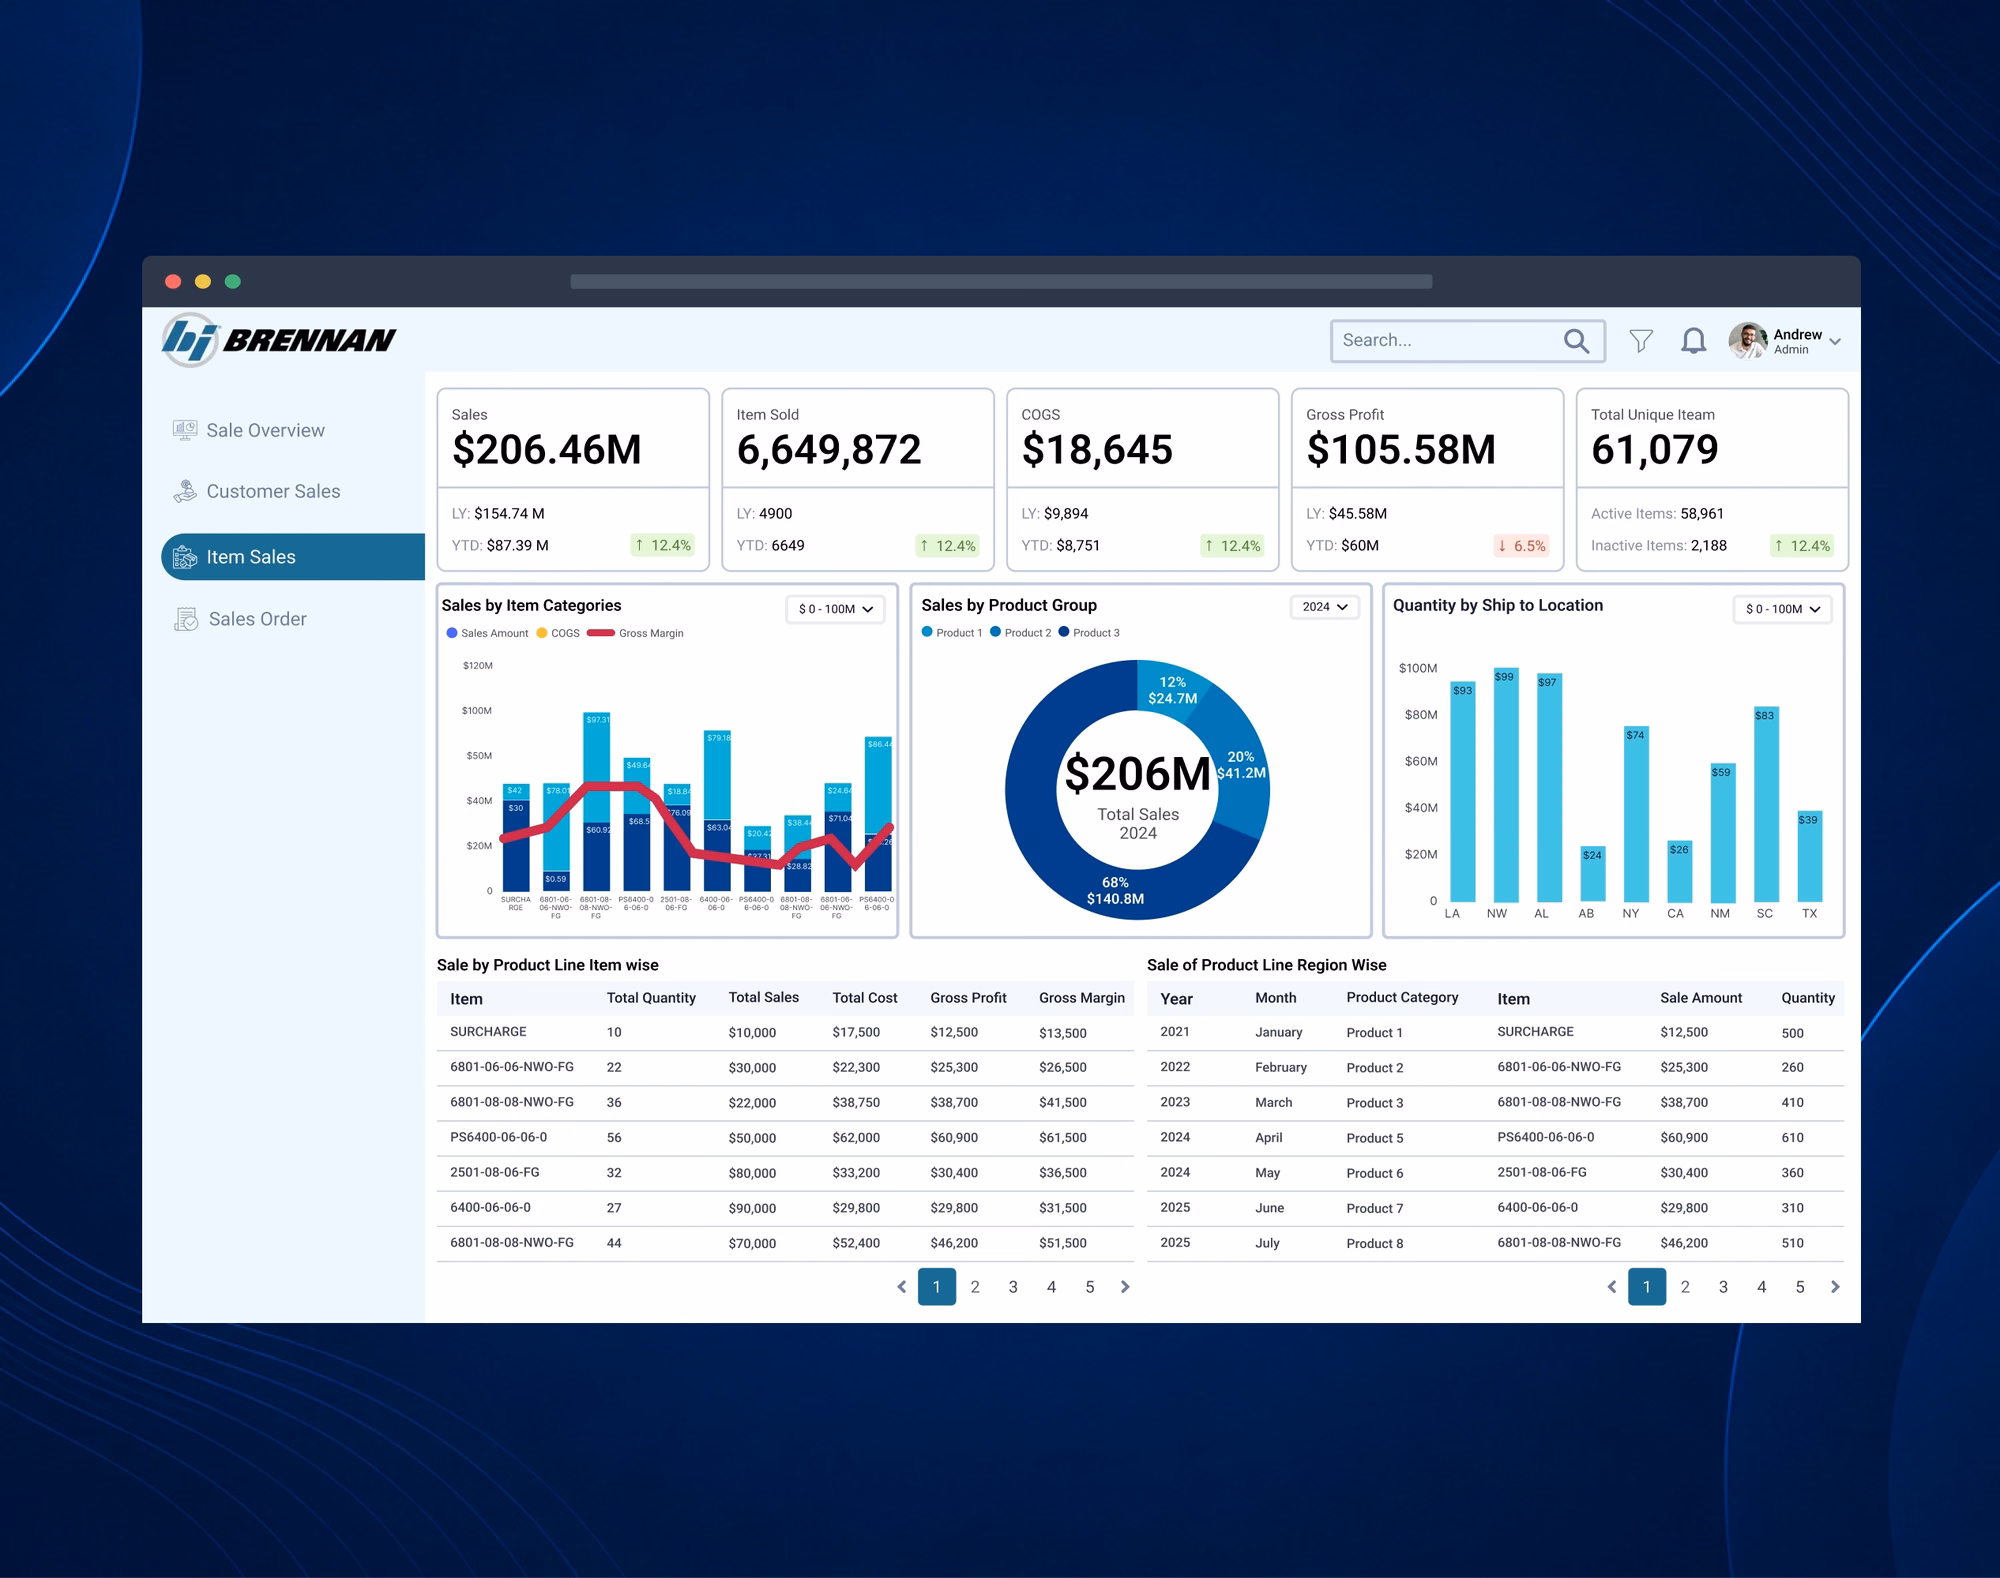Click the Brennan logo

pos(279,340)
